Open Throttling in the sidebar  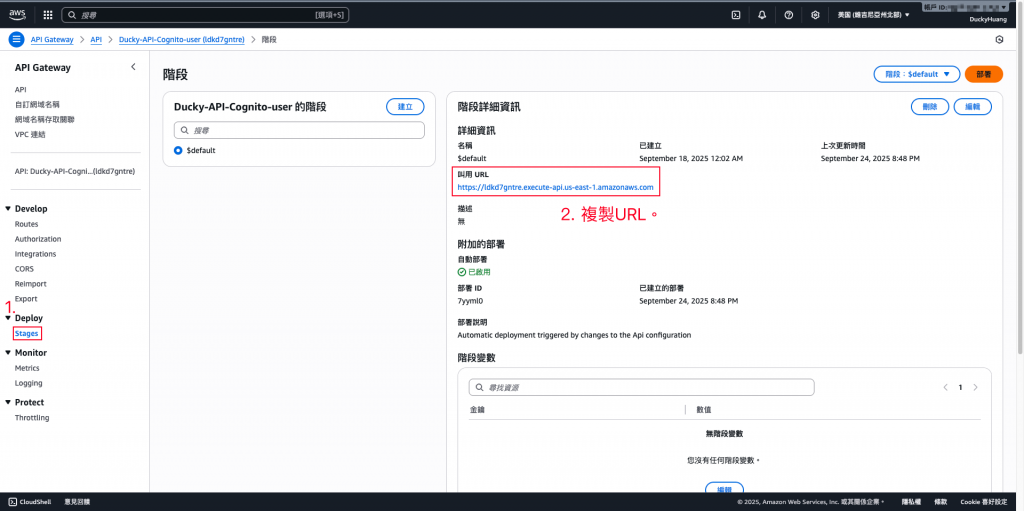(x=32, y=418)
